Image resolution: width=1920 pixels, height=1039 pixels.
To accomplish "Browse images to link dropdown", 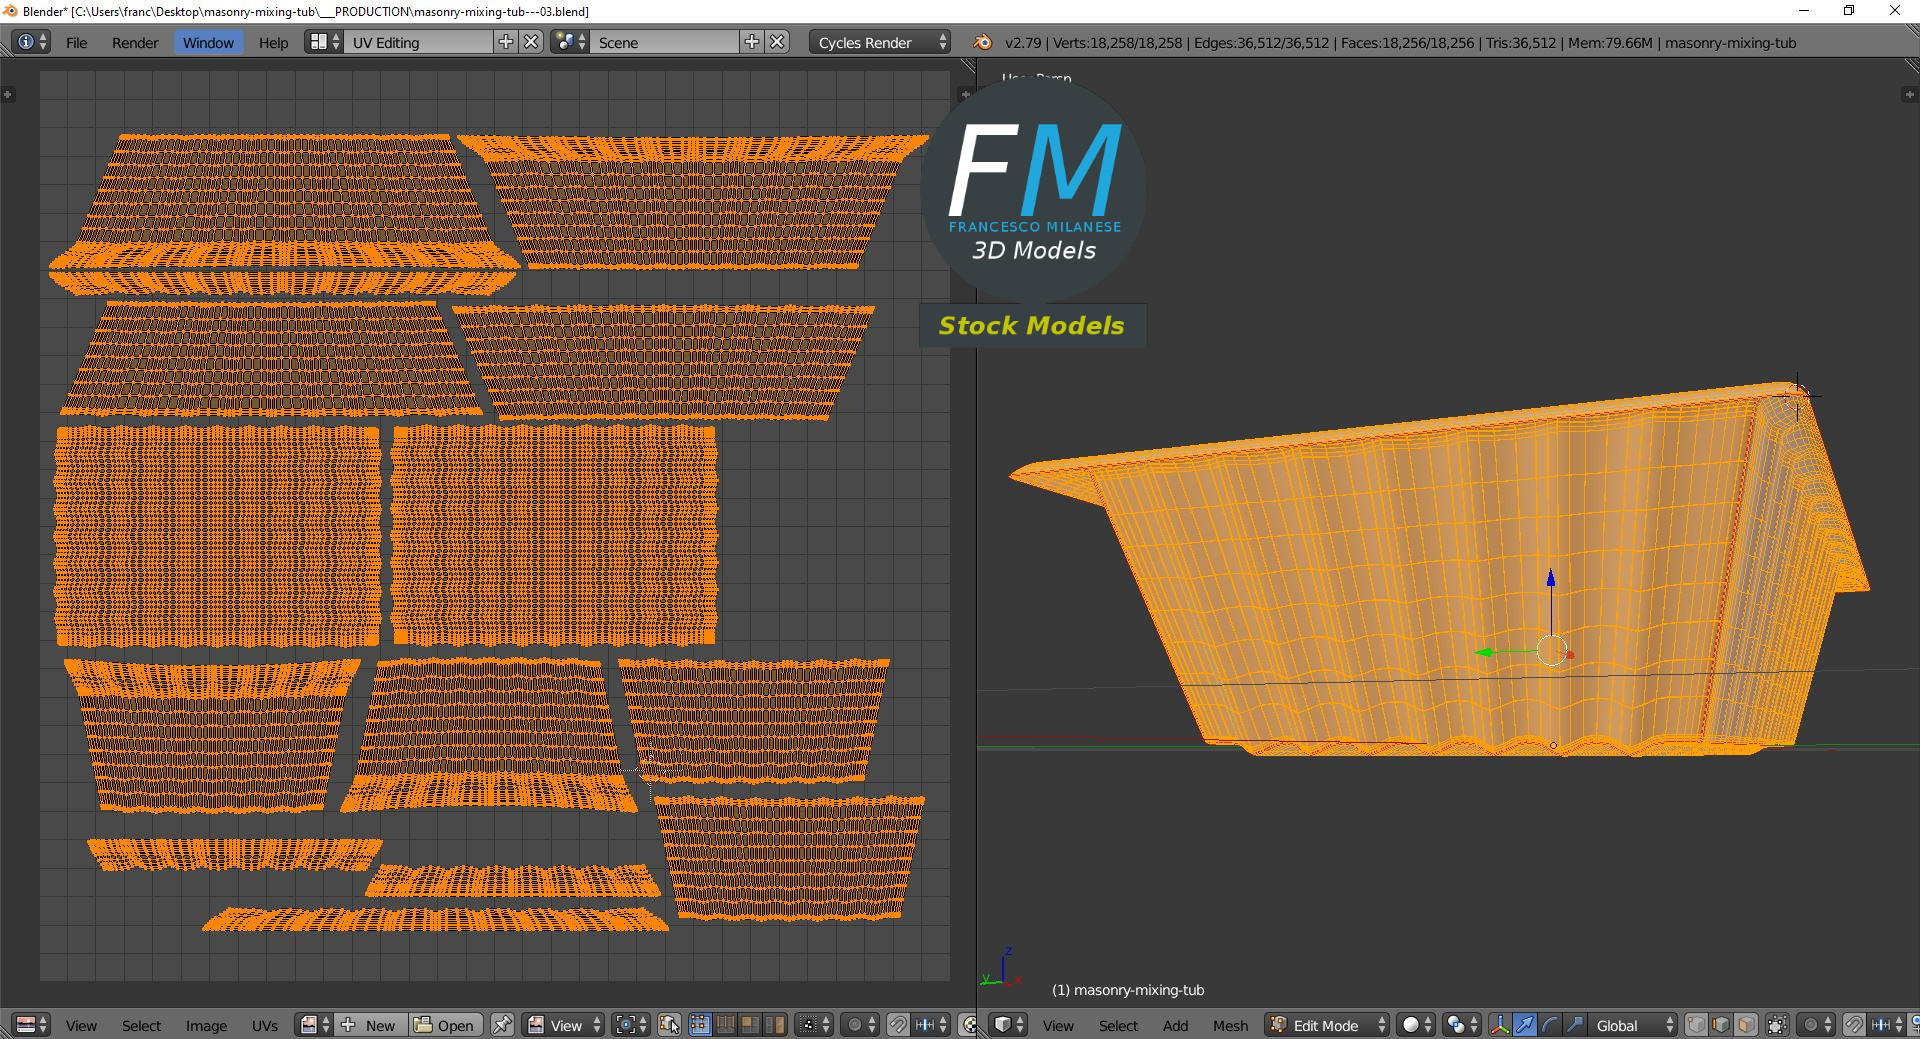I will coord(315,1025).
